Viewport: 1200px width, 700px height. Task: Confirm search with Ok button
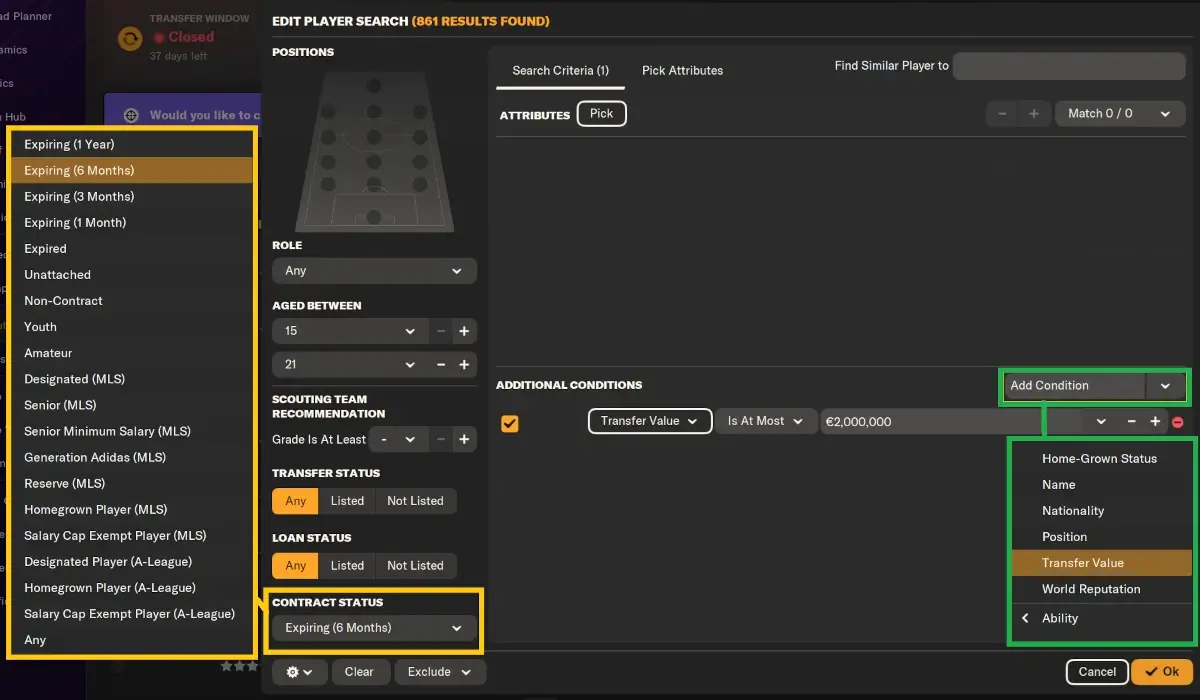tap(1163, 672)
